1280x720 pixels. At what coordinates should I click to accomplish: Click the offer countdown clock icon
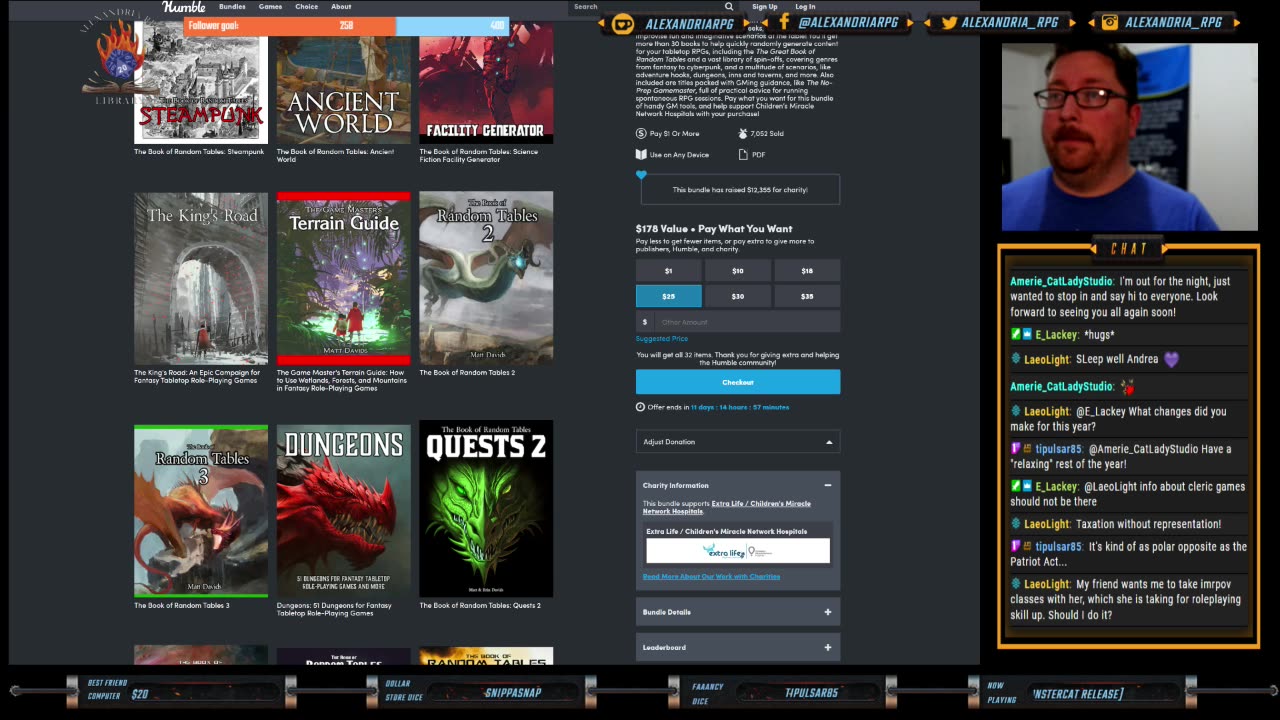pos(640,407)
